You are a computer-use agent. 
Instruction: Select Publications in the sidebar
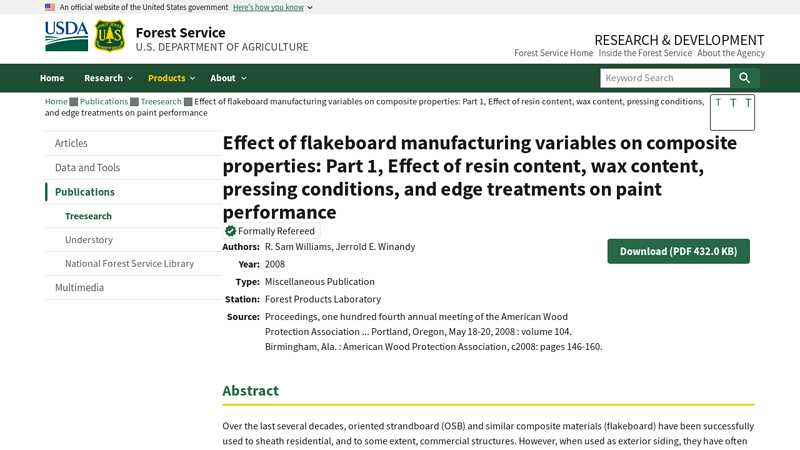click(134, 192)
